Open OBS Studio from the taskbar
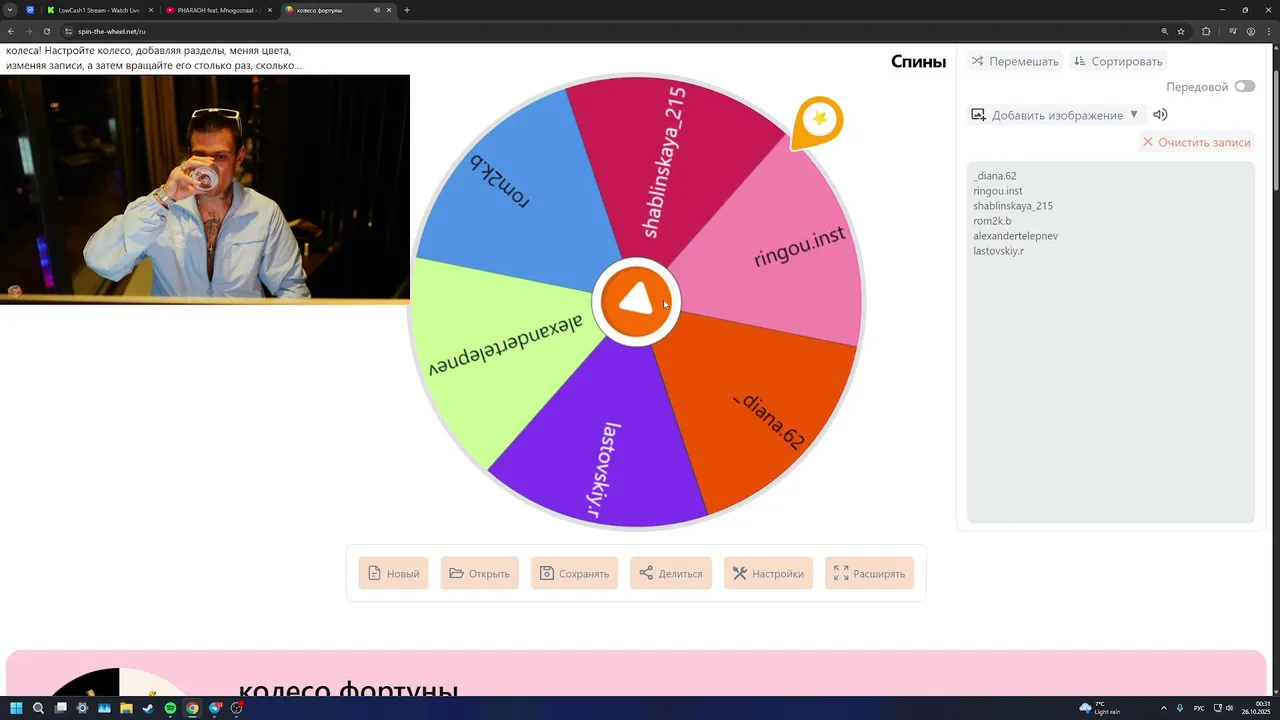 pos(237,708)
